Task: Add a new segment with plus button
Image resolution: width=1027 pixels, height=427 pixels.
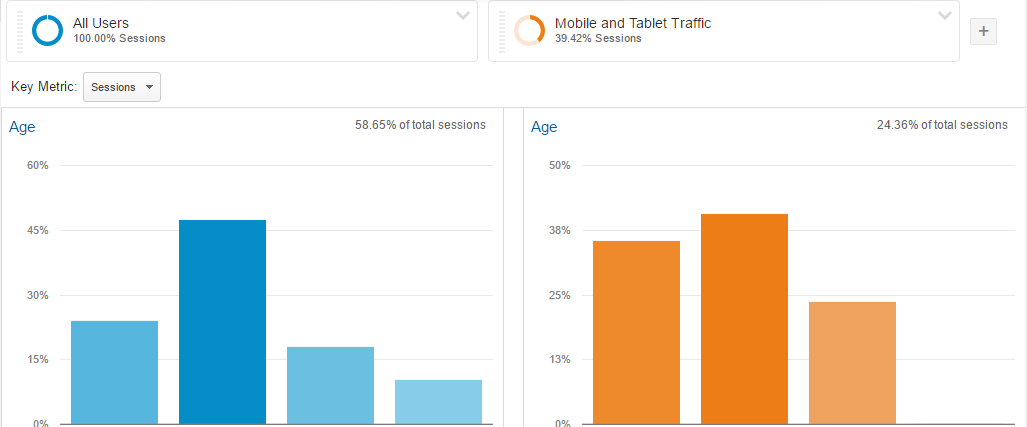Action: tap(983, 31)
